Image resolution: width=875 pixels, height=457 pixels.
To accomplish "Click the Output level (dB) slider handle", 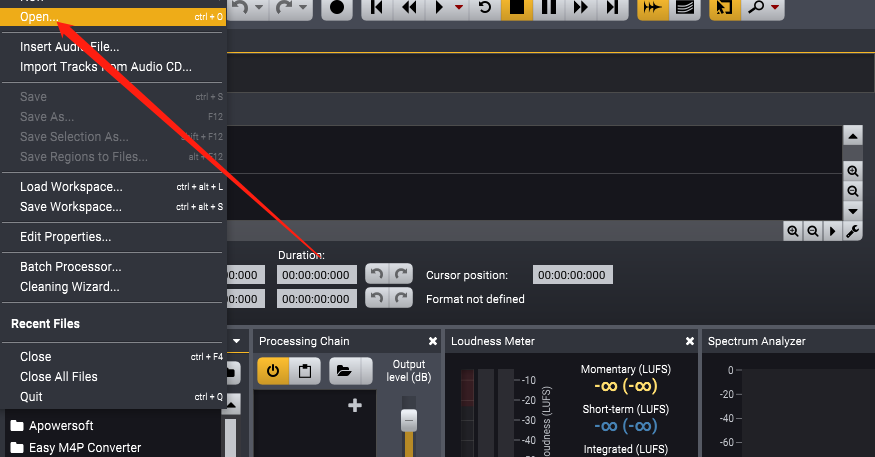I will coord(409,421).
